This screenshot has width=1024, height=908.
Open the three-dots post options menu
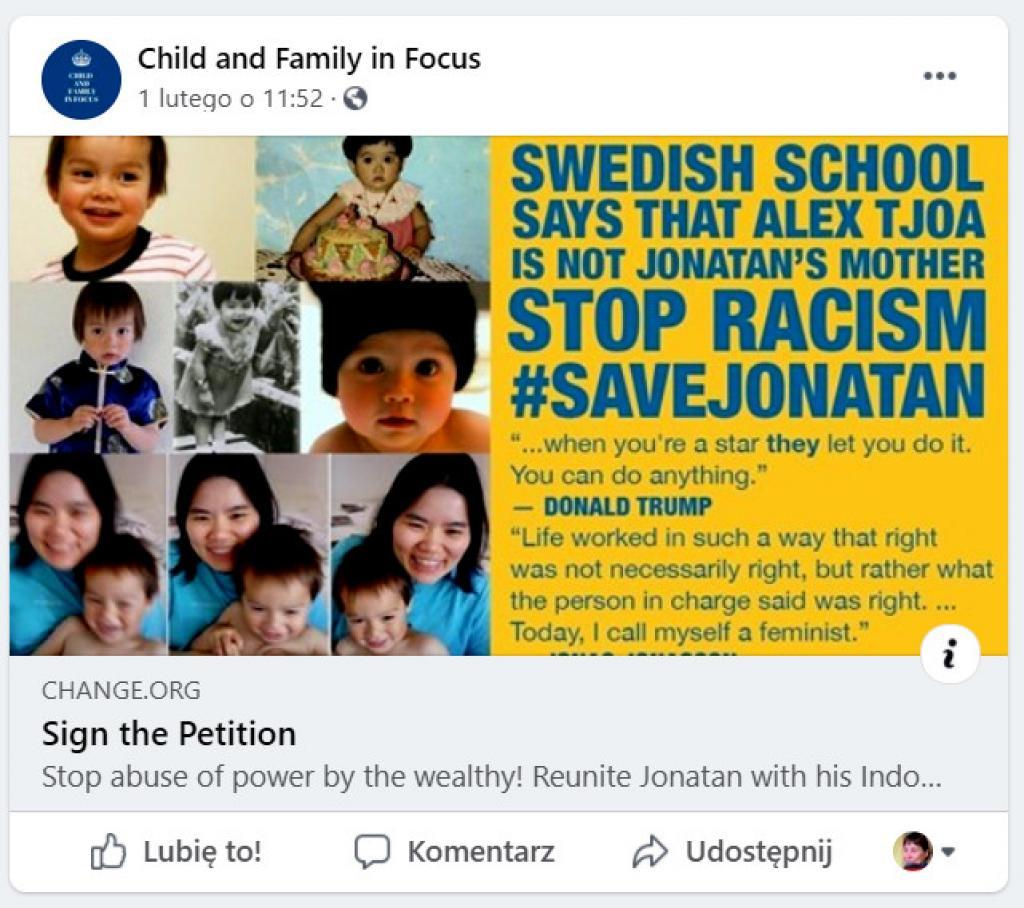tap(939, 77)
